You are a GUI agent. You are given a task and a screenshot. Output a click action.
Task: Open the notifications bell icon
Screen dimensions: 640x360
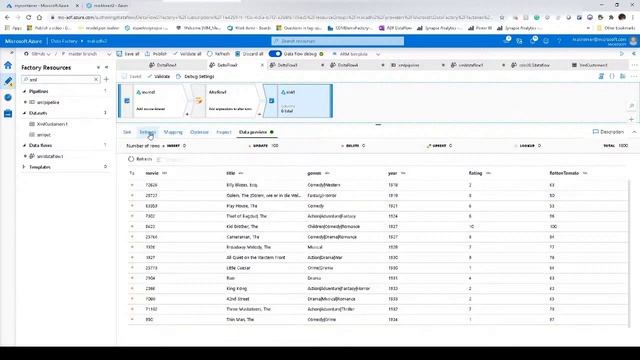click(x=533, y=41)
